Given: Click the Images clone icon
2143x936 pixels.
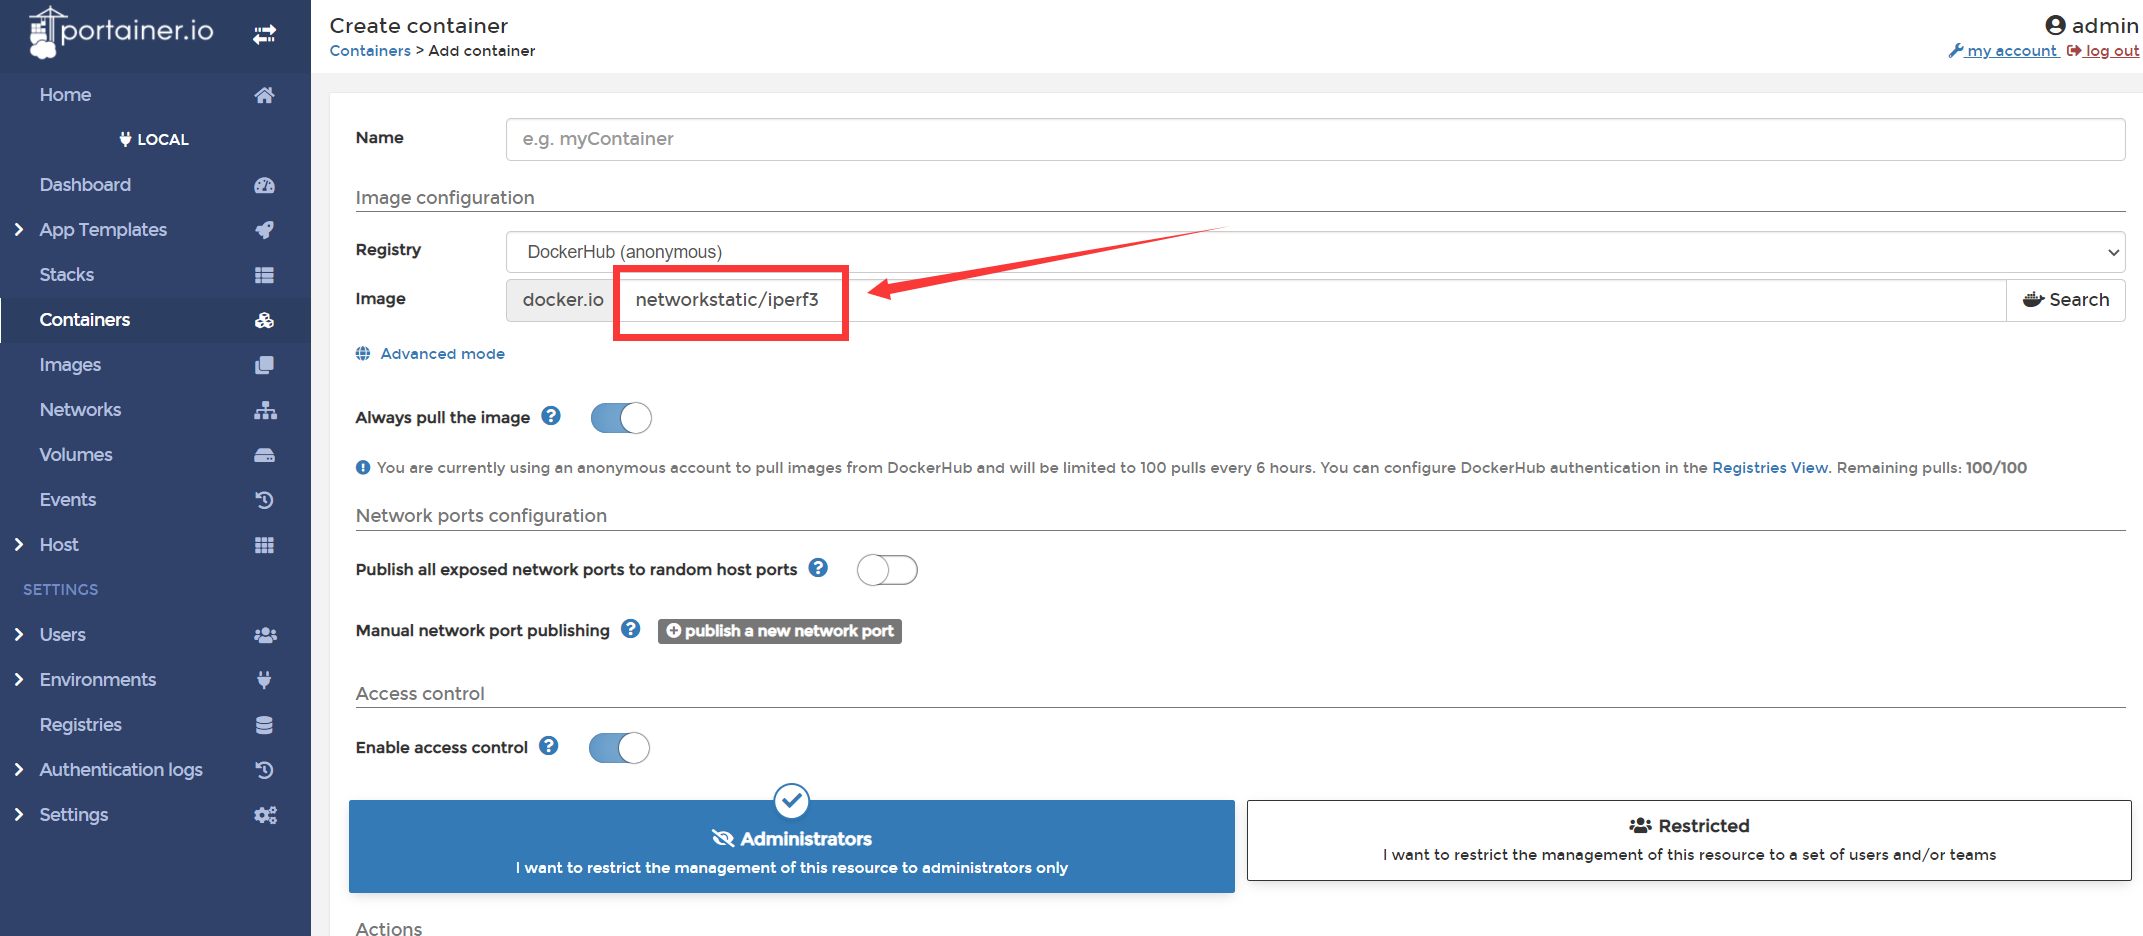Looking at the screenshot, I should tap(264, 365).
